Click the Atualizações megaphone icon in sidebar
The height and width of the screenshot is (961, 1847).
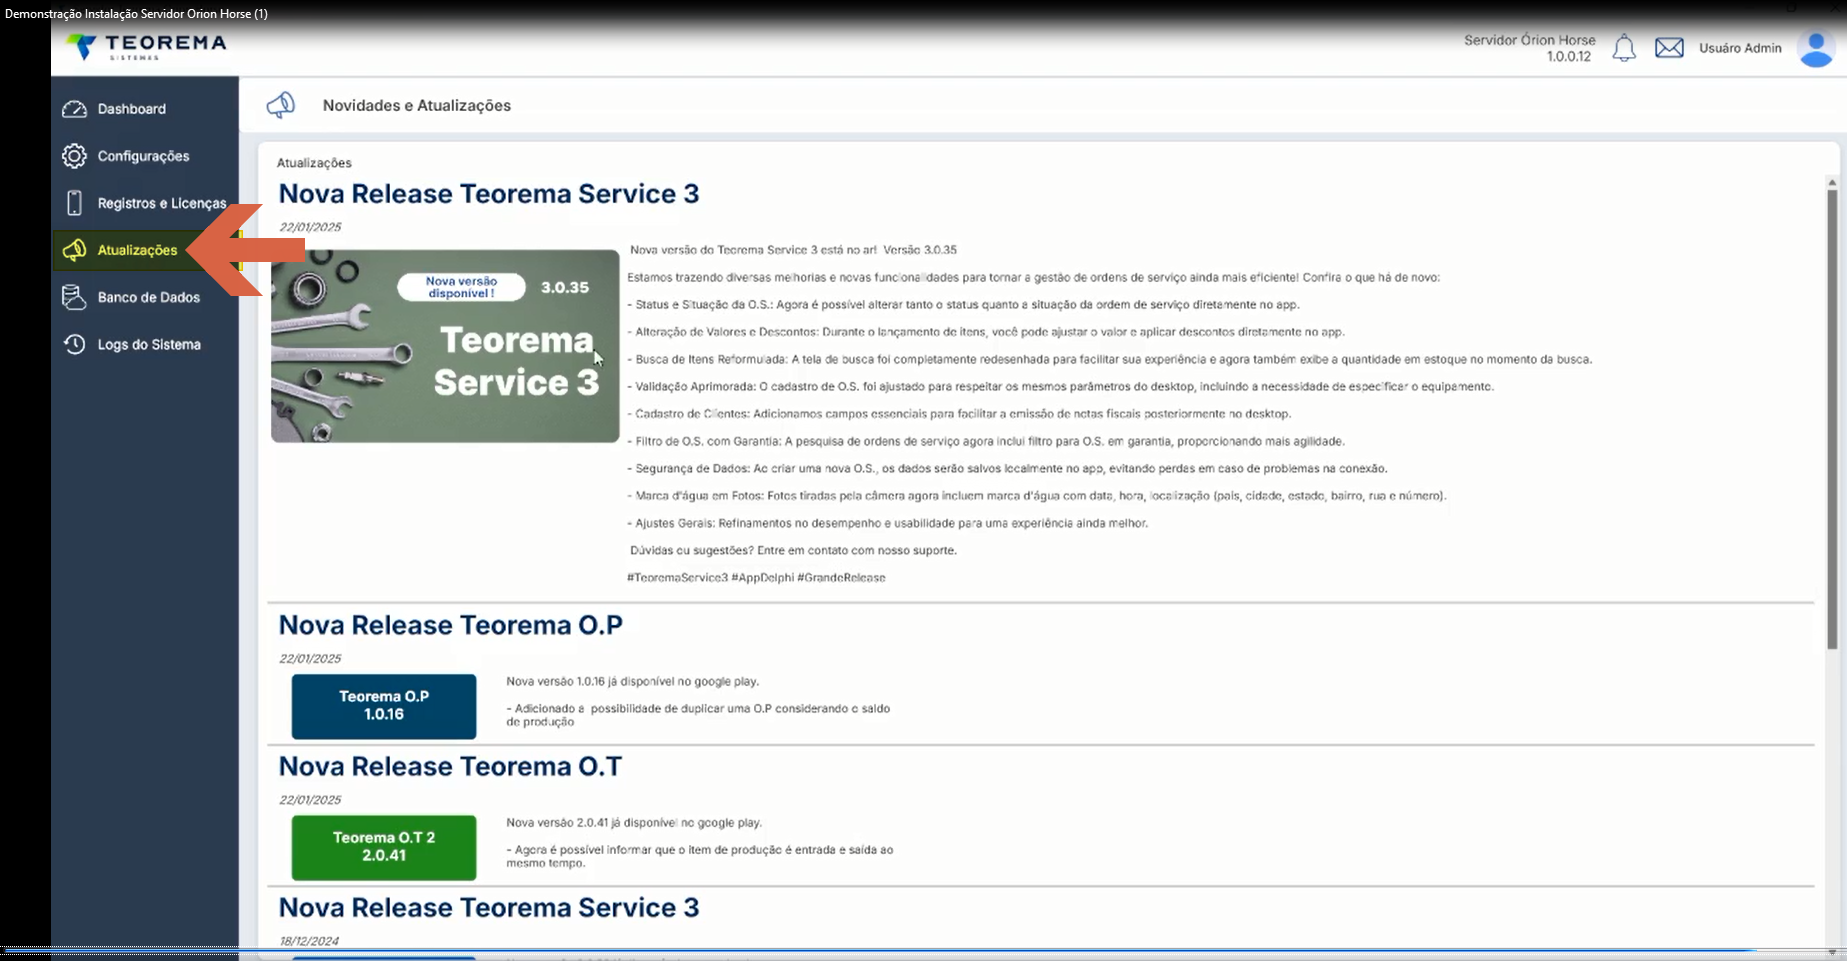click(x=74, y=250)
